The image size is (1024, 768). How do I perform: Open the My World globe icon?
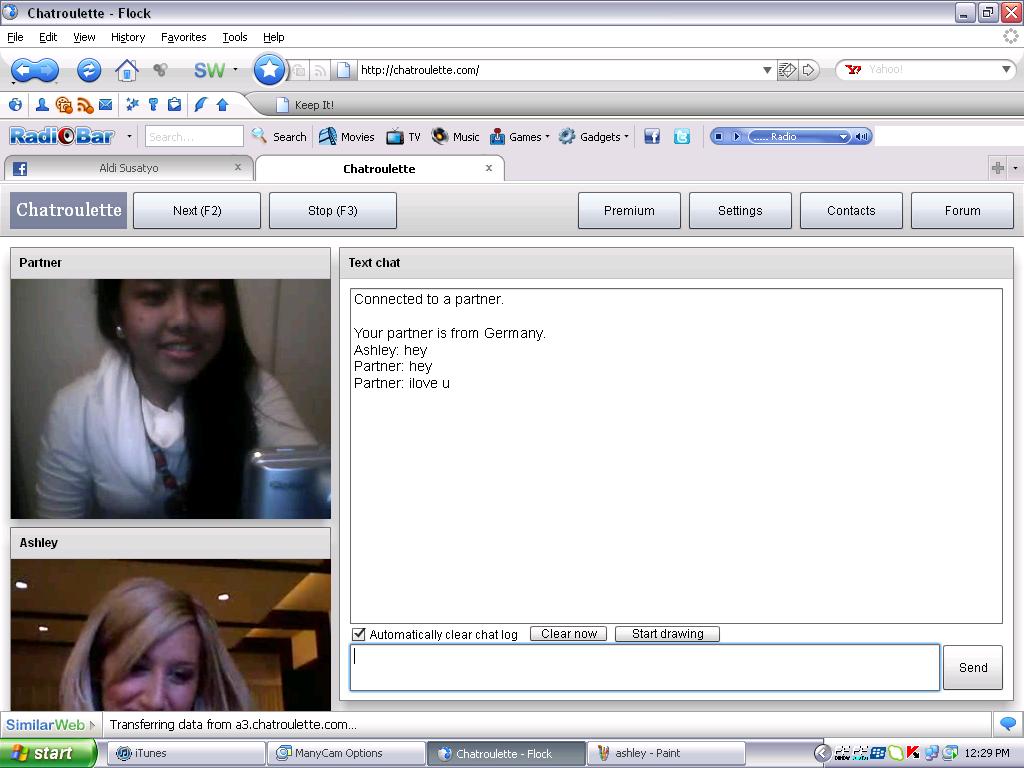click(16, 104)
